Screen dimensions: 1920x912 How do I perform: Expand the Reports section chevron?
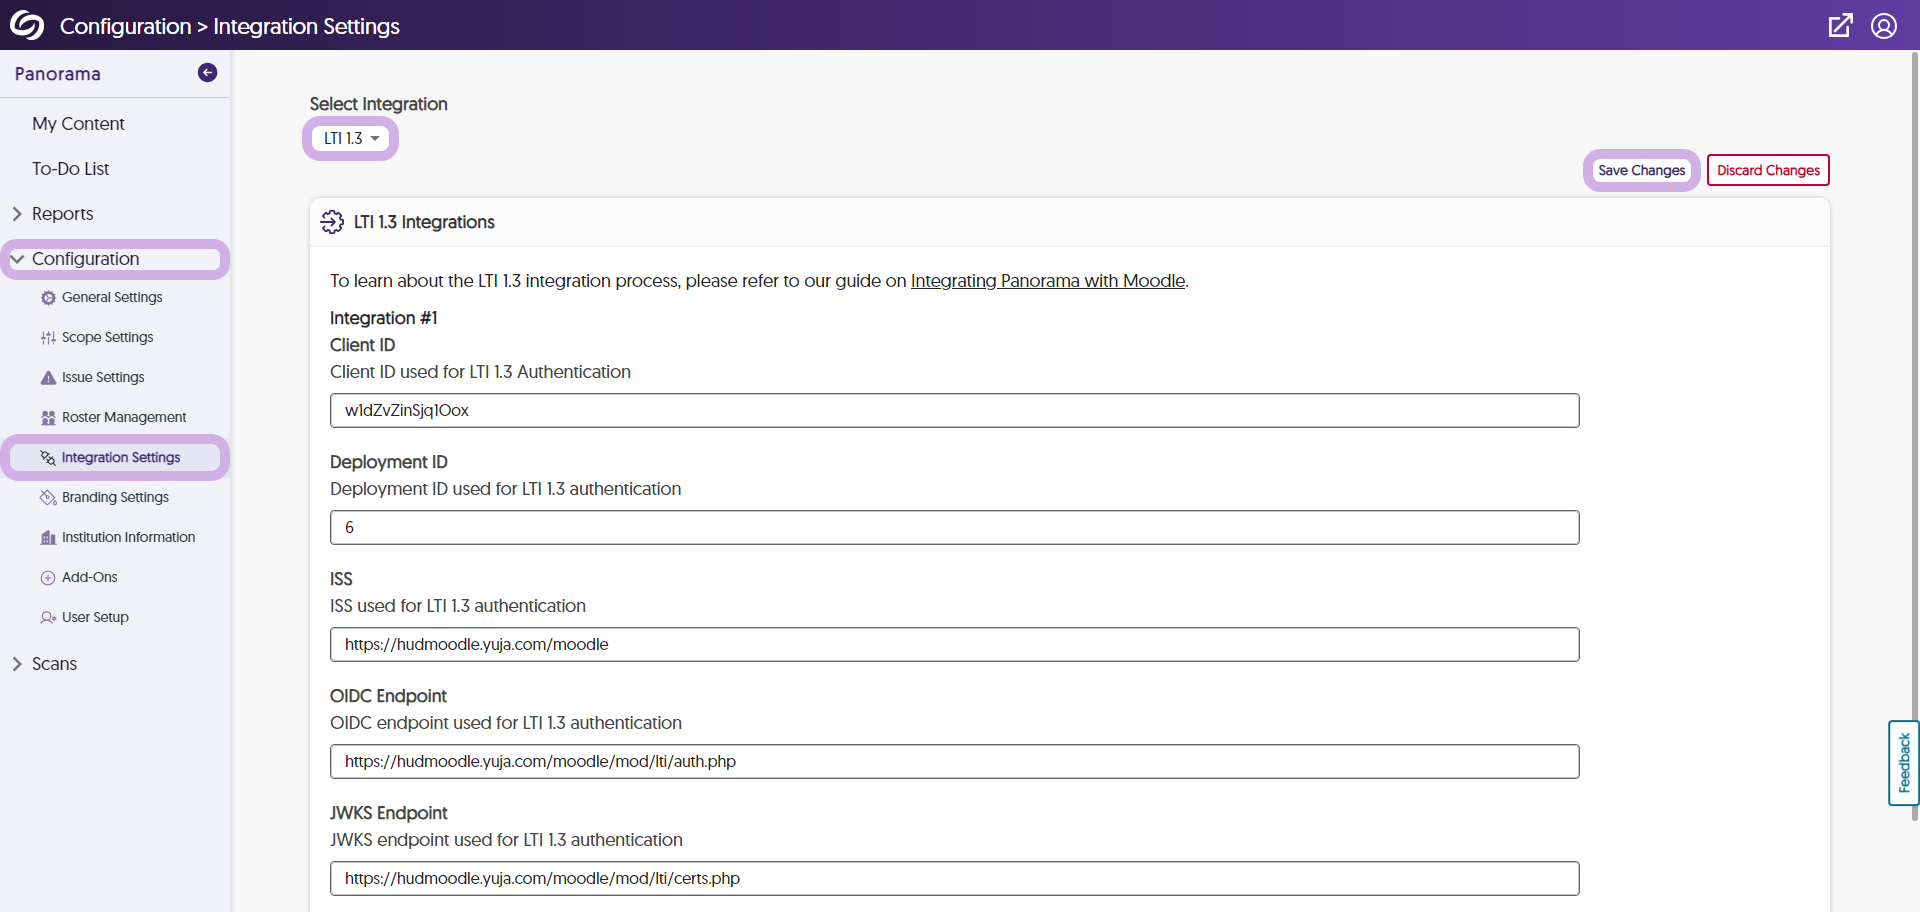point(16,214)
